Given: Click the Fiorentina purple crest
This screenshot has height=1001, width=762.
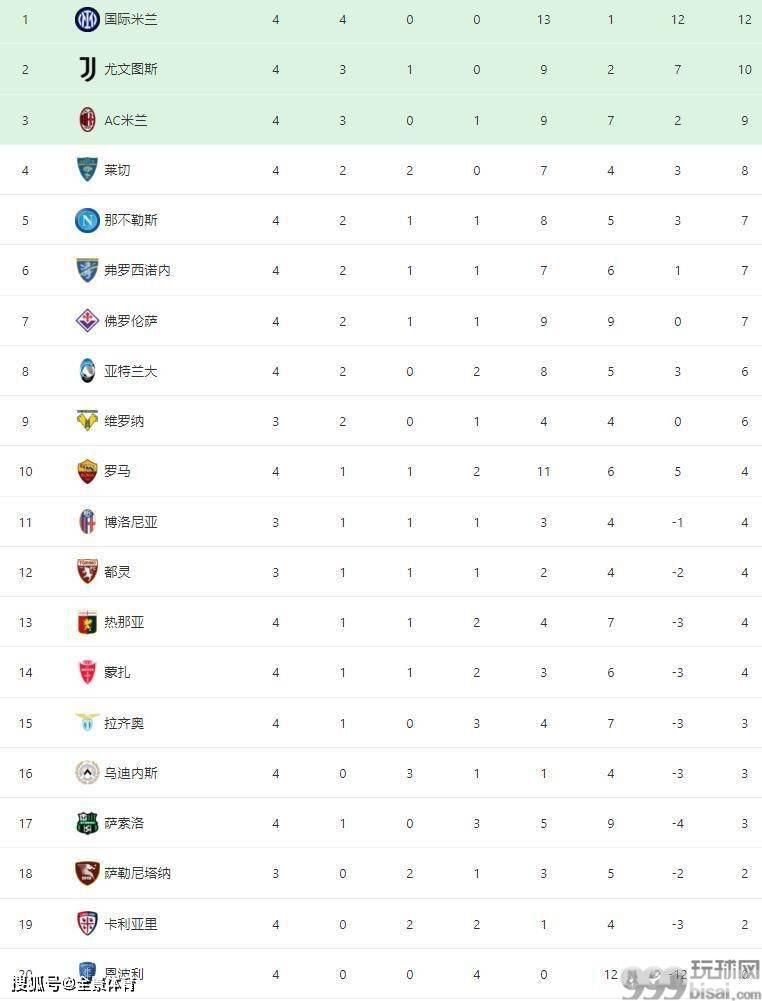Looking at the screenshot, I should coord(87,320).
